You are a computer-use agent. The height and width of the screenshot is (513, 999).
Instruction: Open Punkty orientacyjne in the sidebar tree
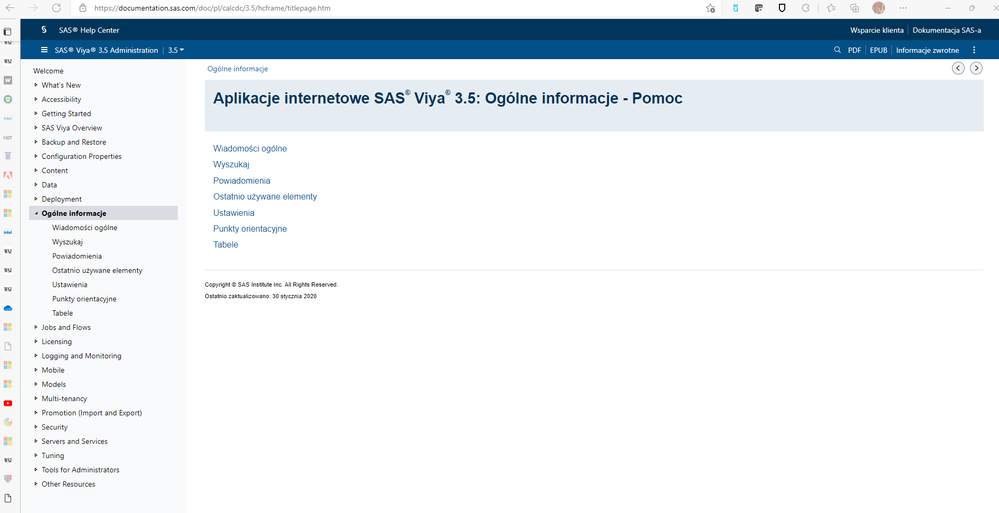pyautogui.click(x=84, y=298)
